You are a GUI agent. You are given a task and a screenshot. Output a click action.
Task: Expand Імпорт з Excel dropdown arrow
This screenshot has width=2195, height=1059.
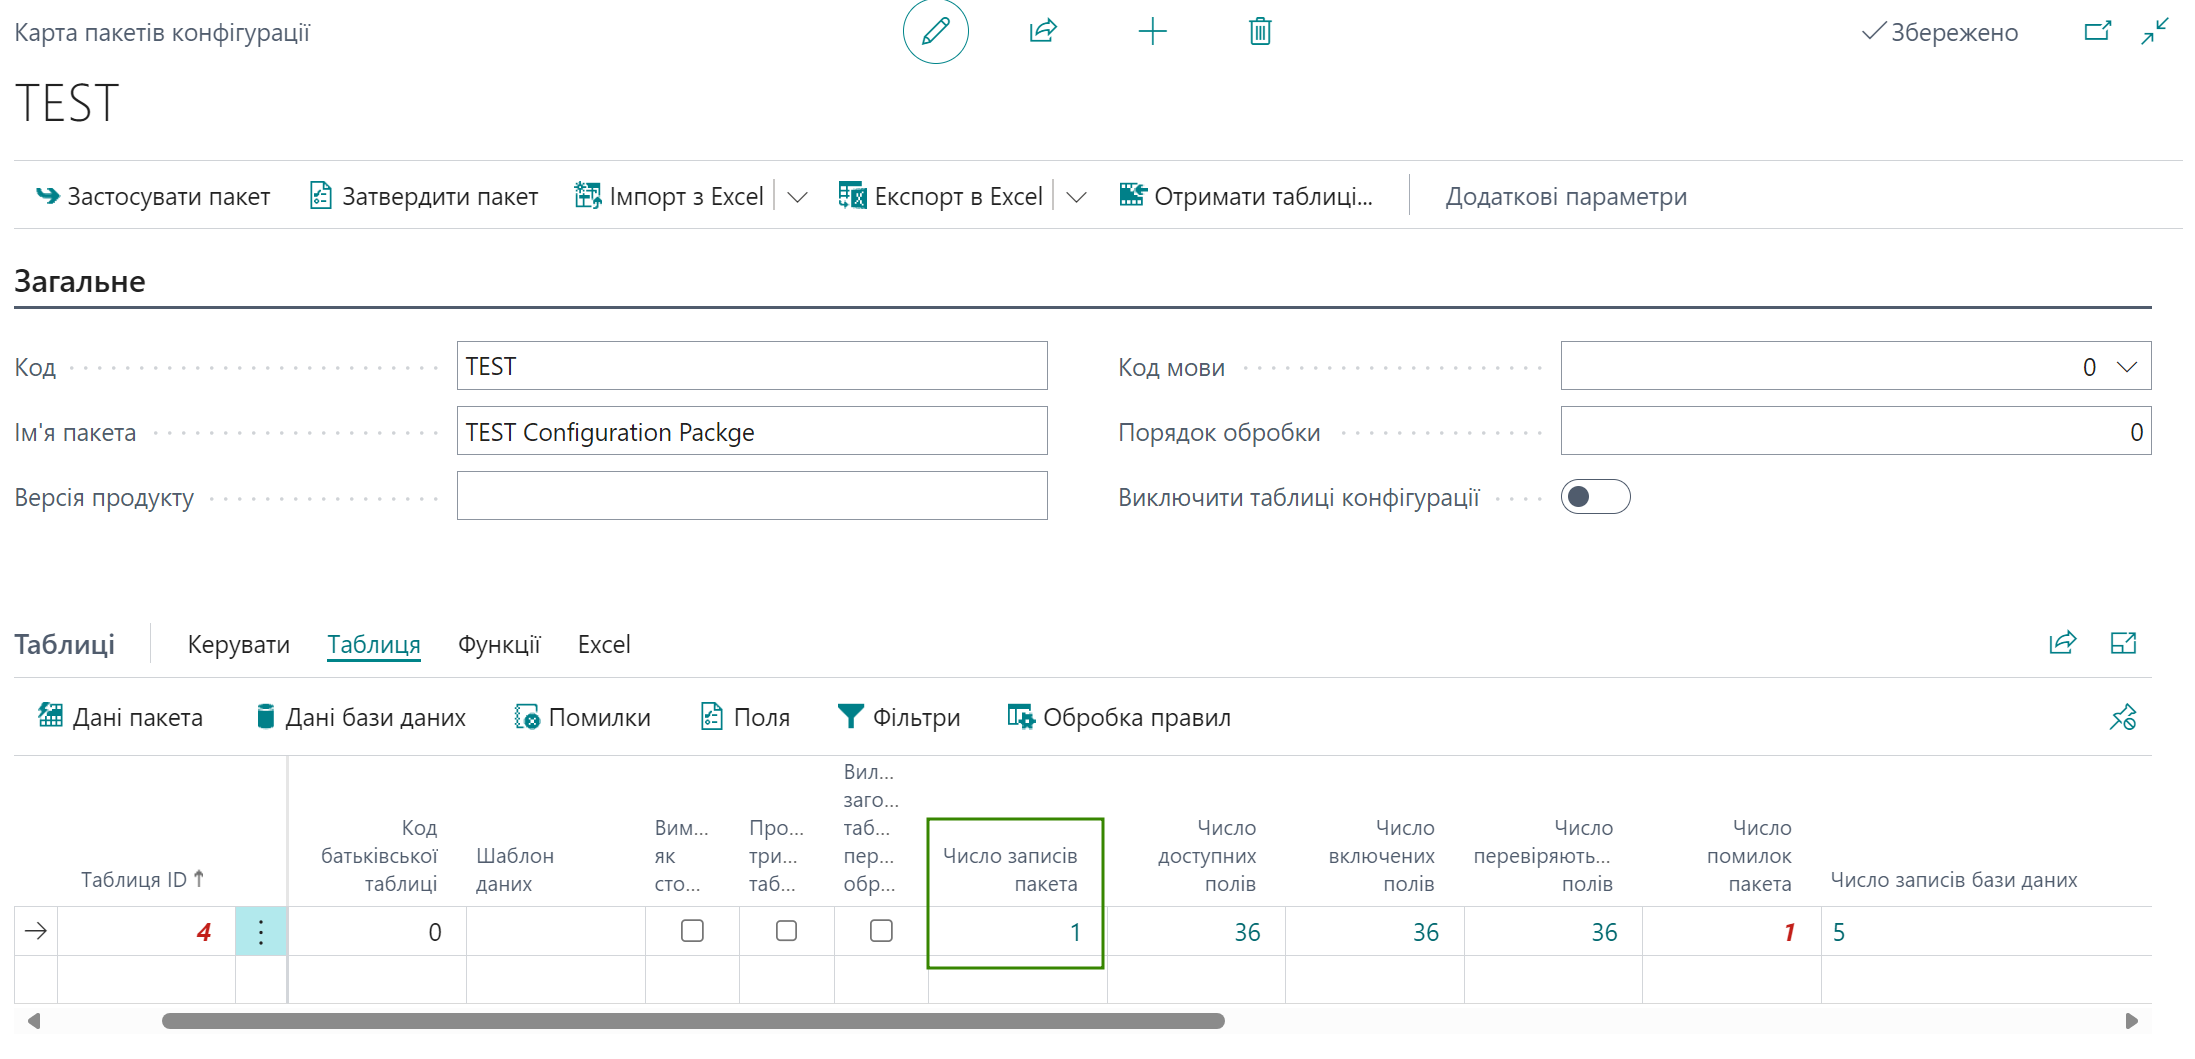coord(797,197)
